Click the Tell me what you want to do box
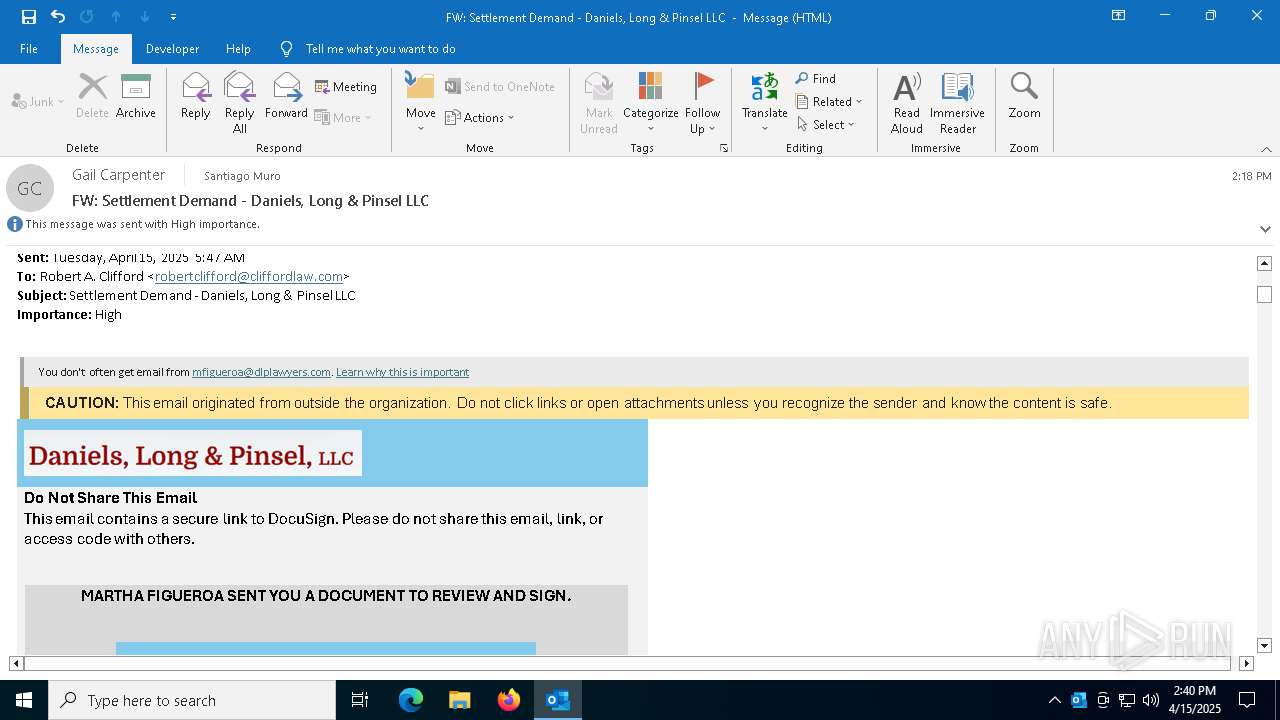 (380, 48)
